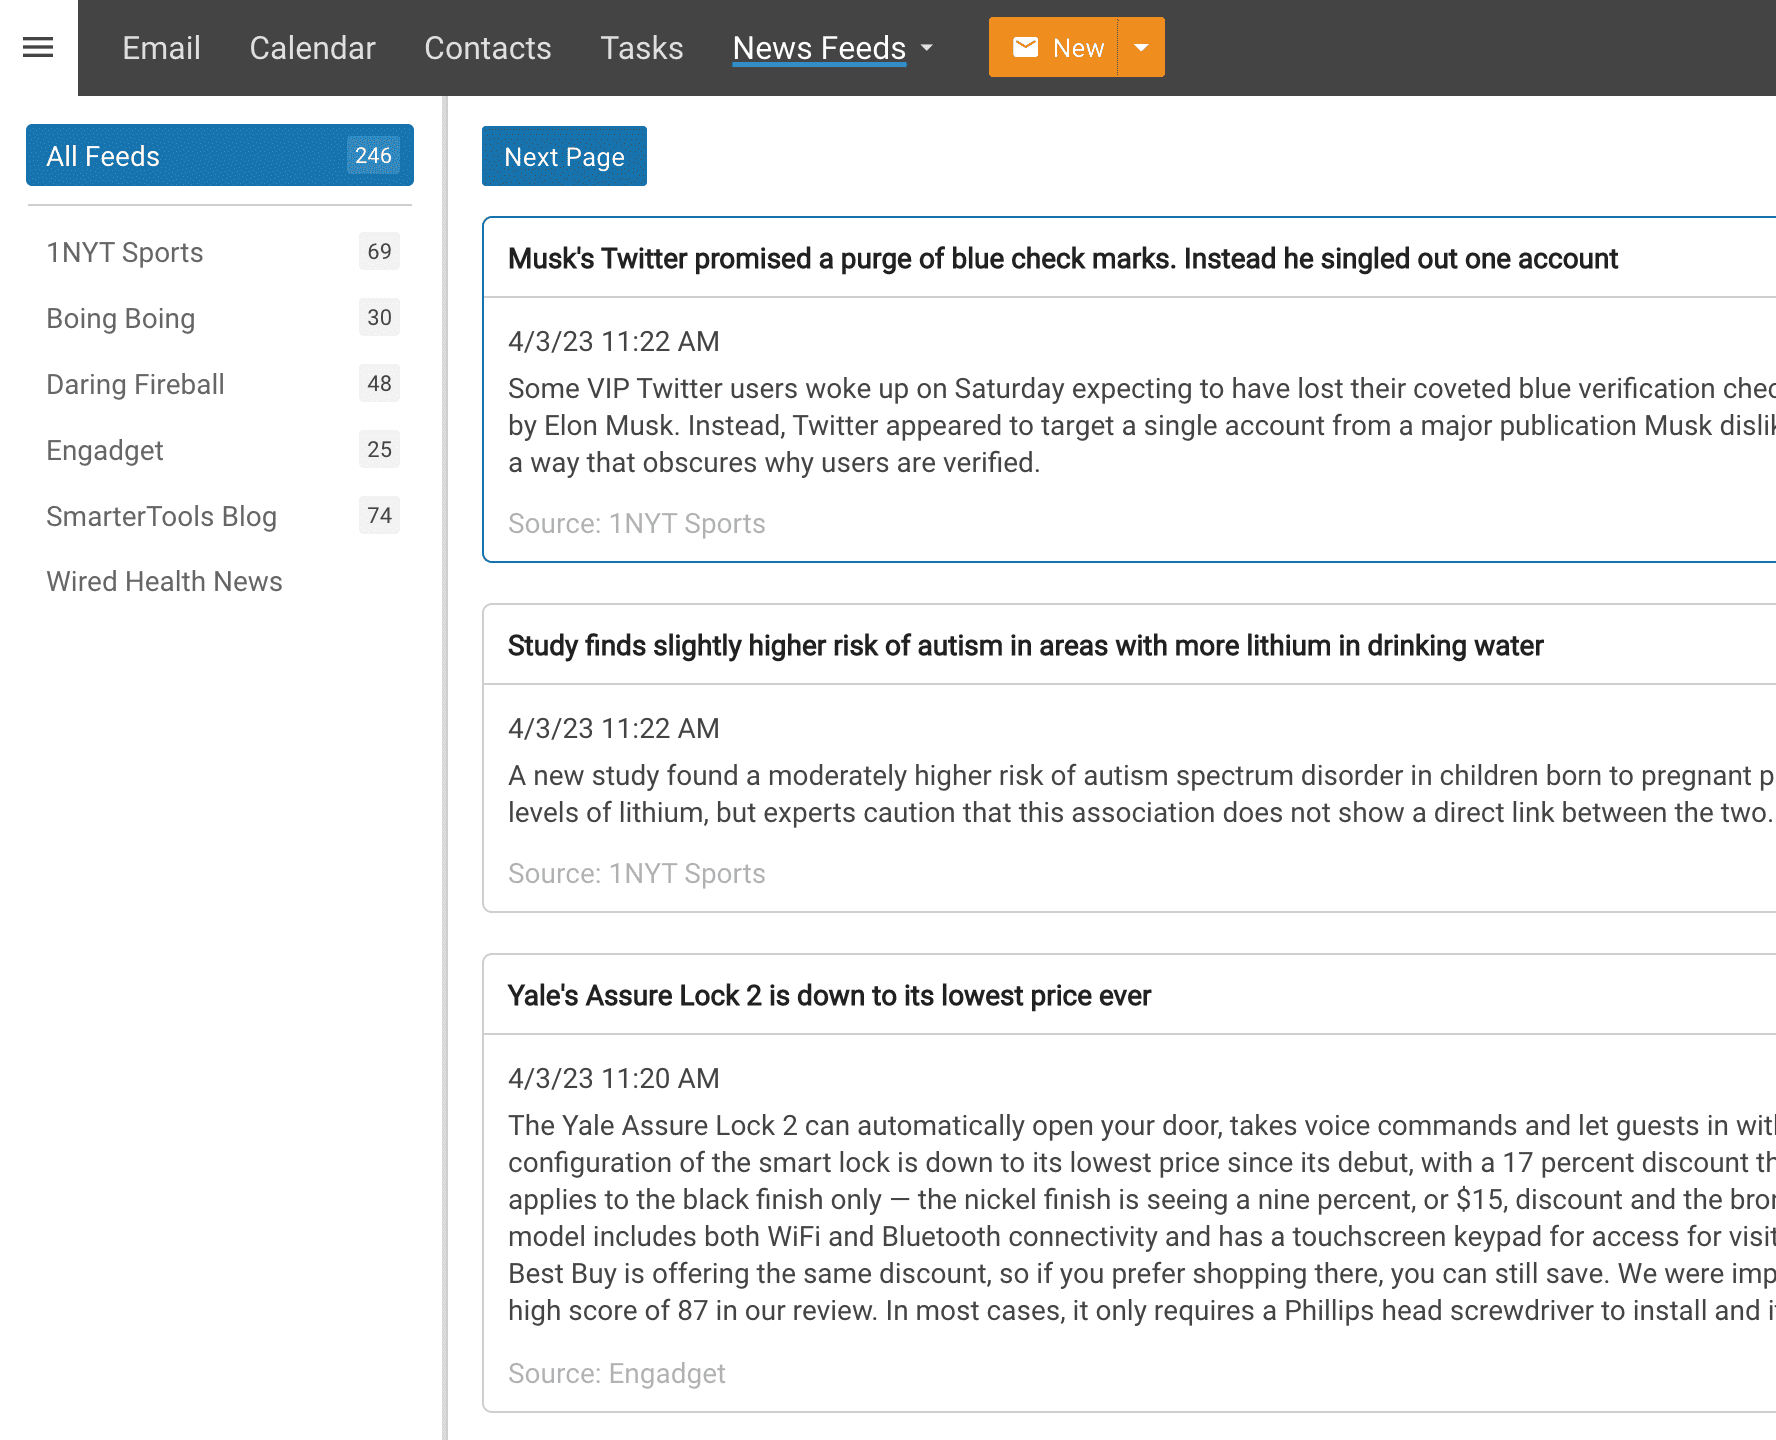
Task: Click the Next Page button
Action: (x=564, y=156)
